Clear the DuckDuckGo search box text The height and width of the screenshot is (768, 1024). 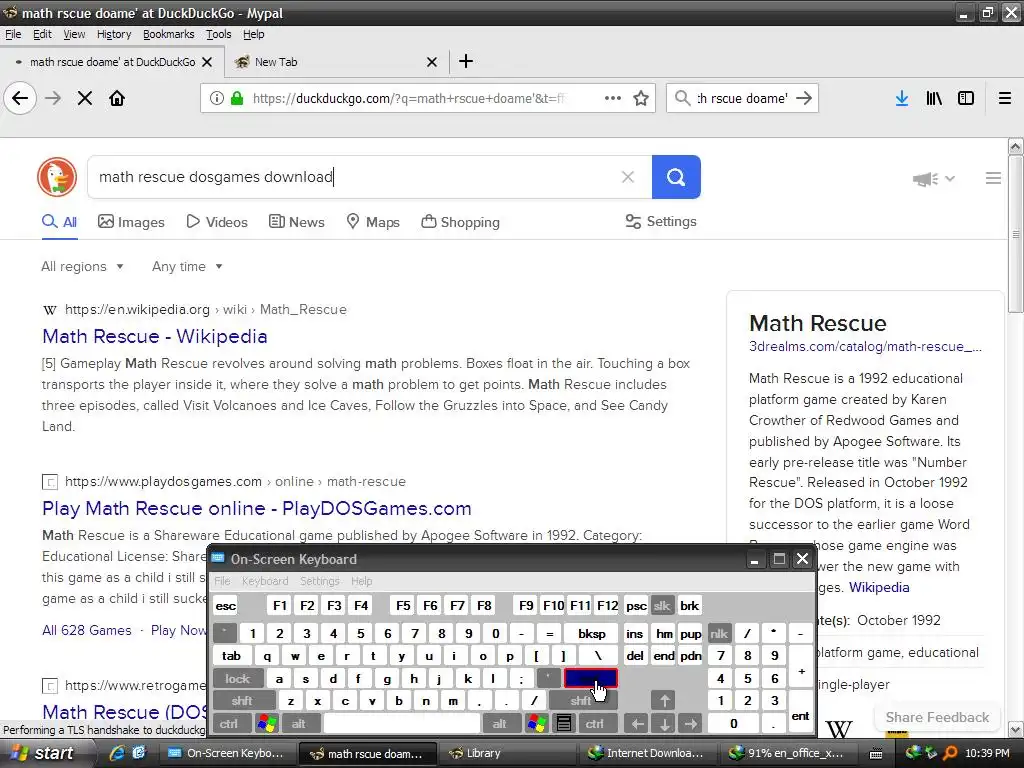[628, 177]
